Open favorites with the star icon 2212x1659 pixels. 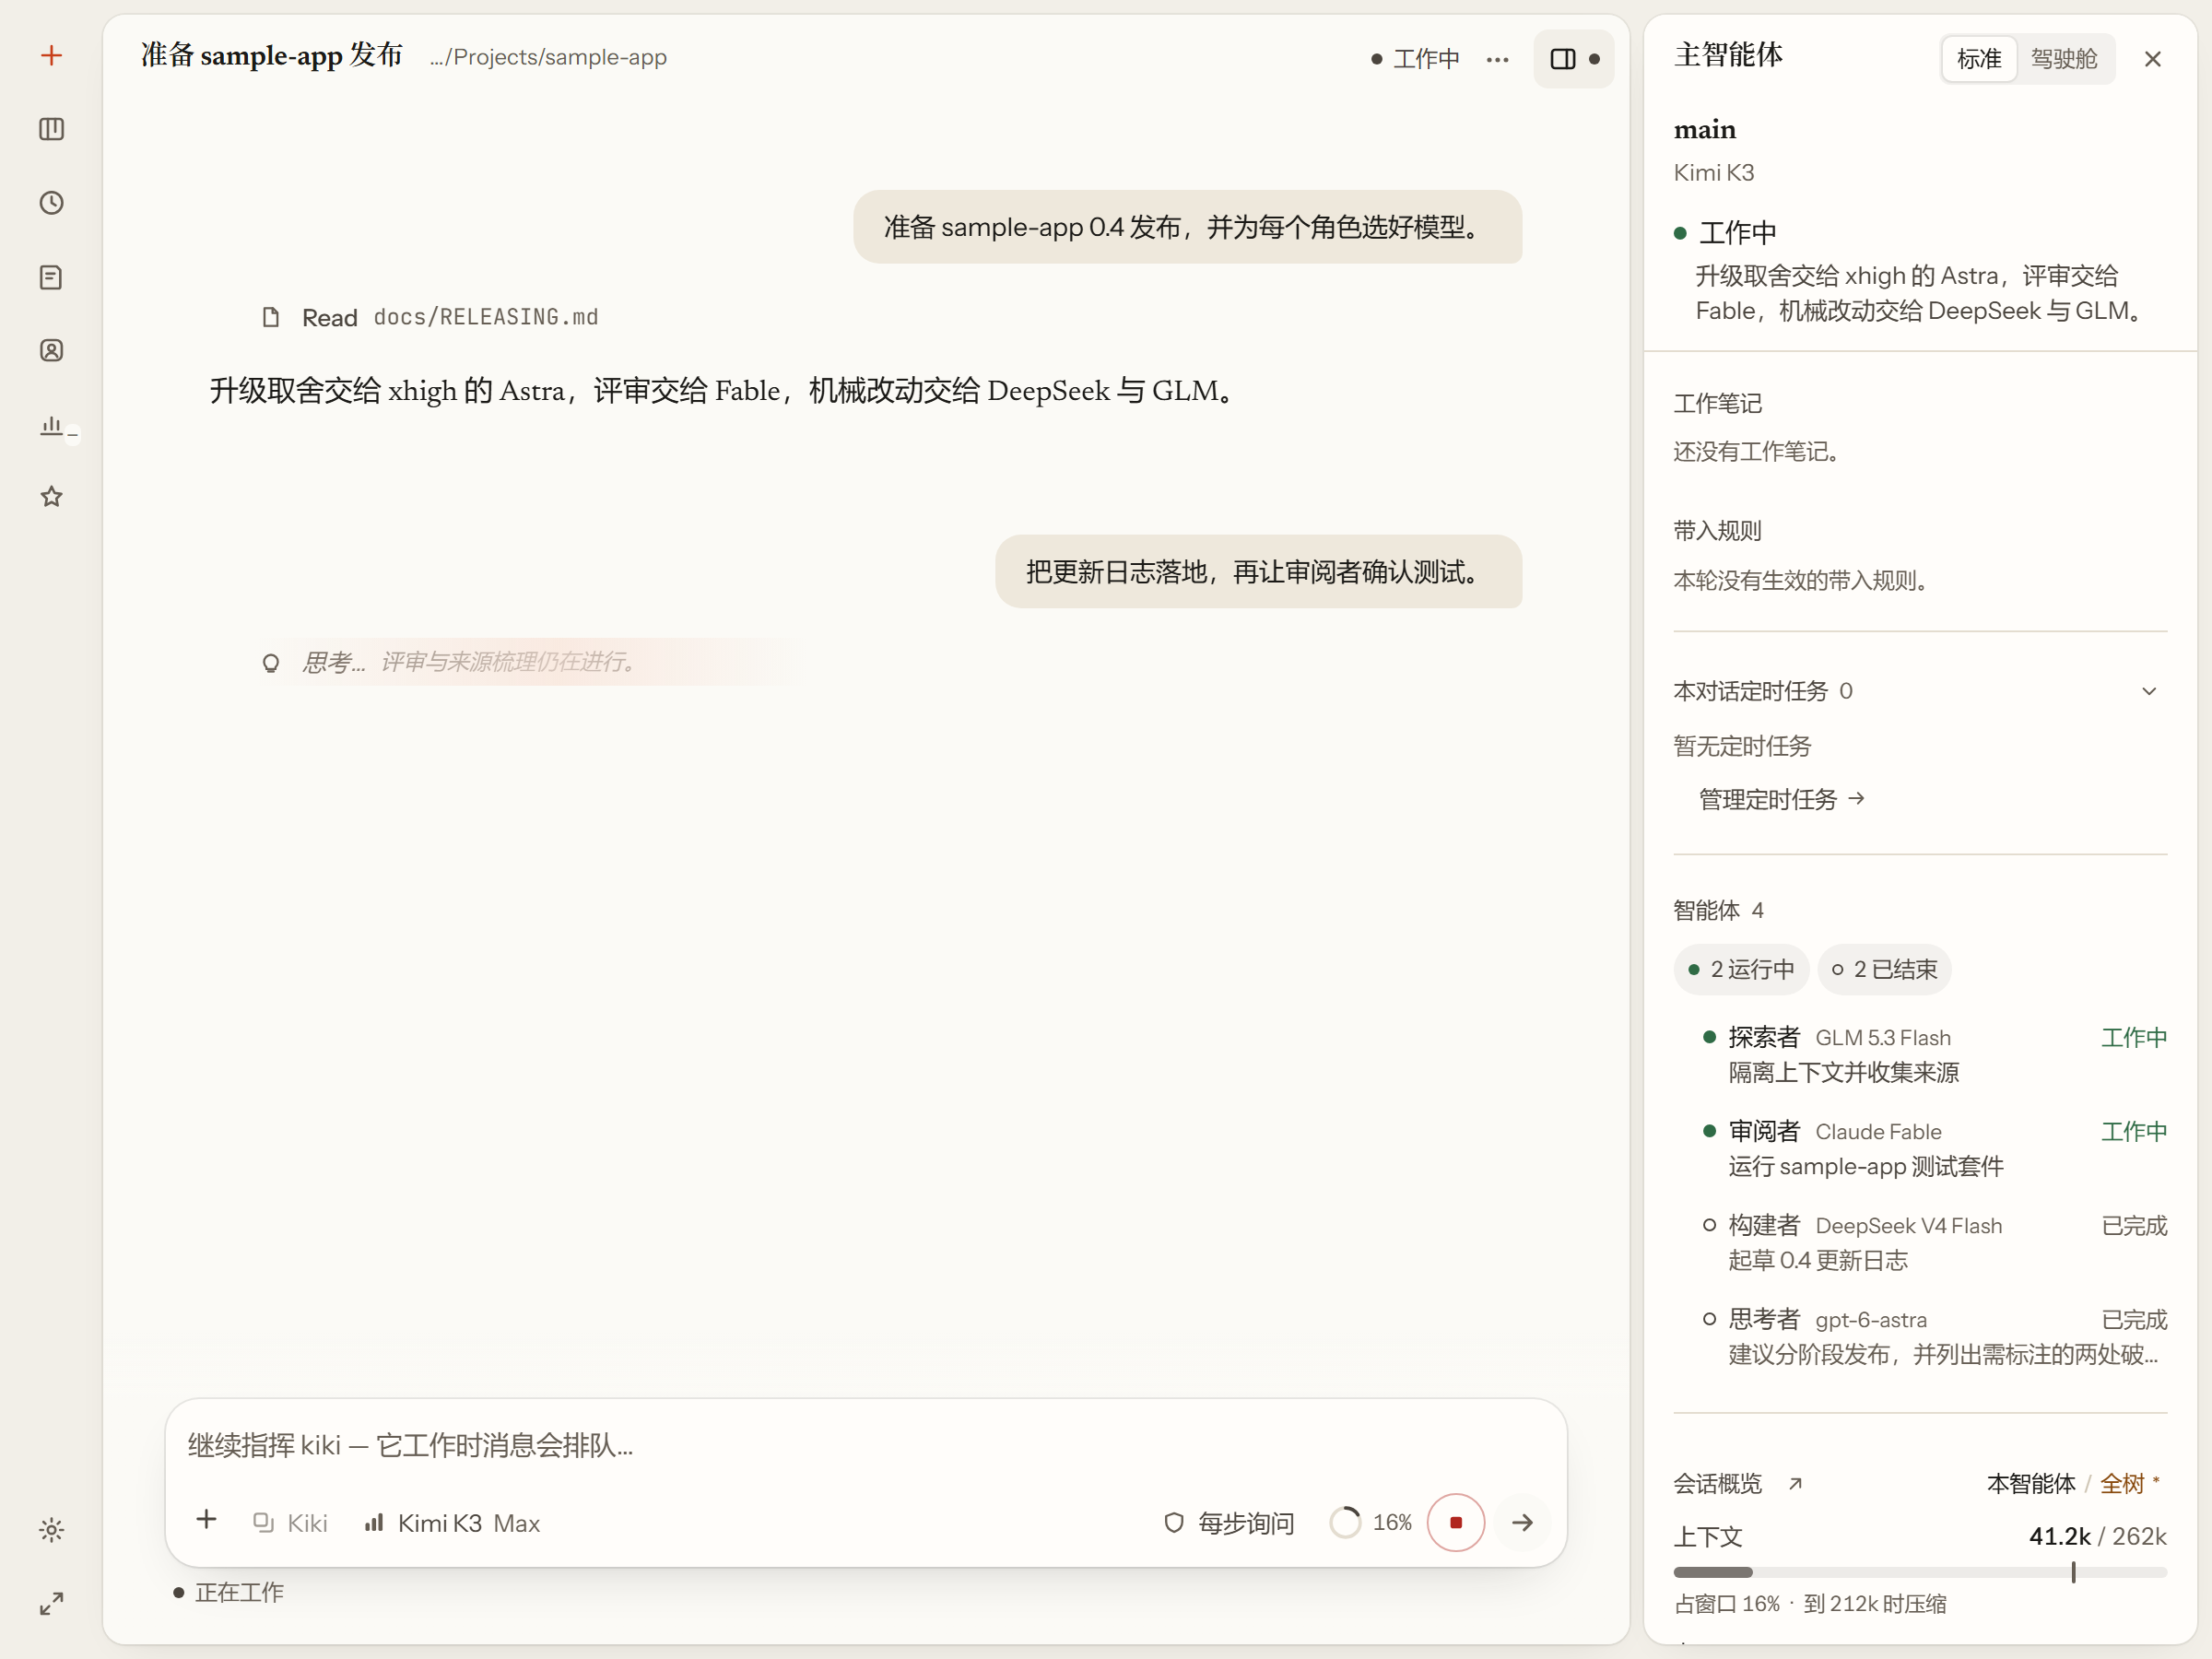point(51,497)
